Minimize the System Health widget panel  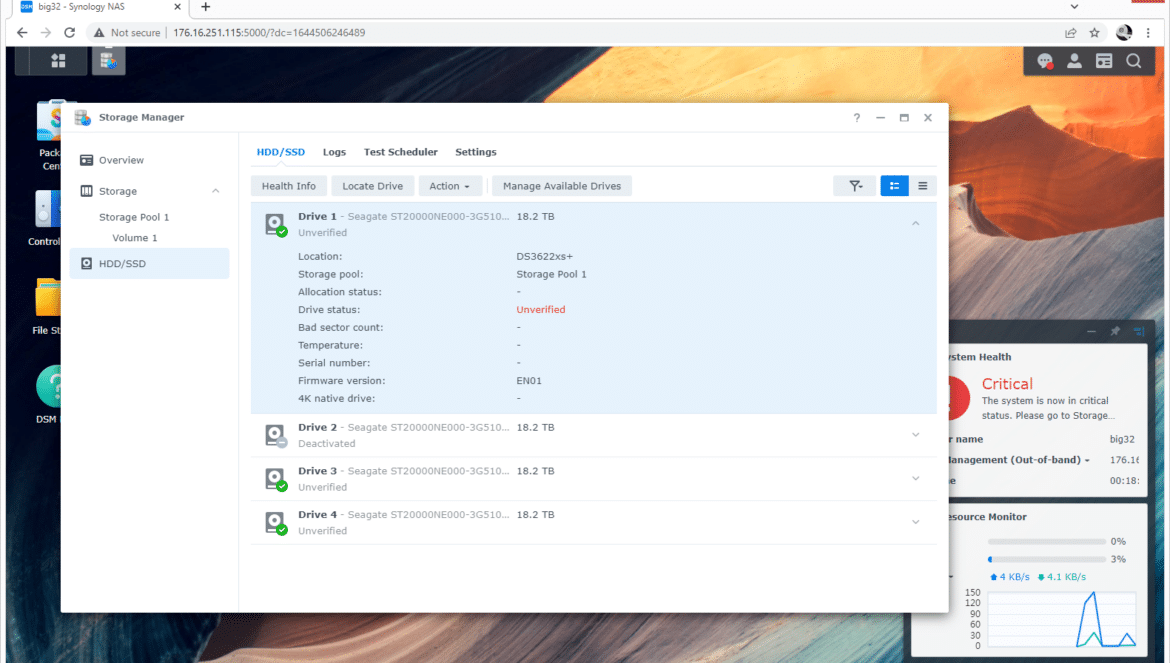pyautogui.click(x=1092, y=331)
